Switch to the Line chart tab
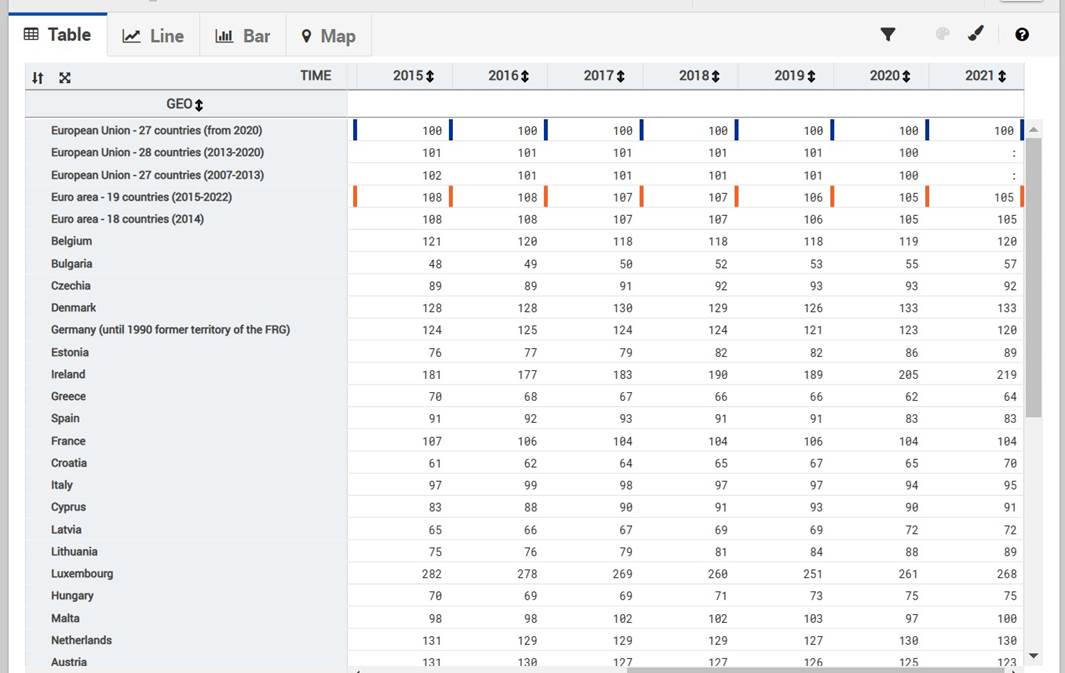The height and width of the screenshot is (673, 1065). 153,36
